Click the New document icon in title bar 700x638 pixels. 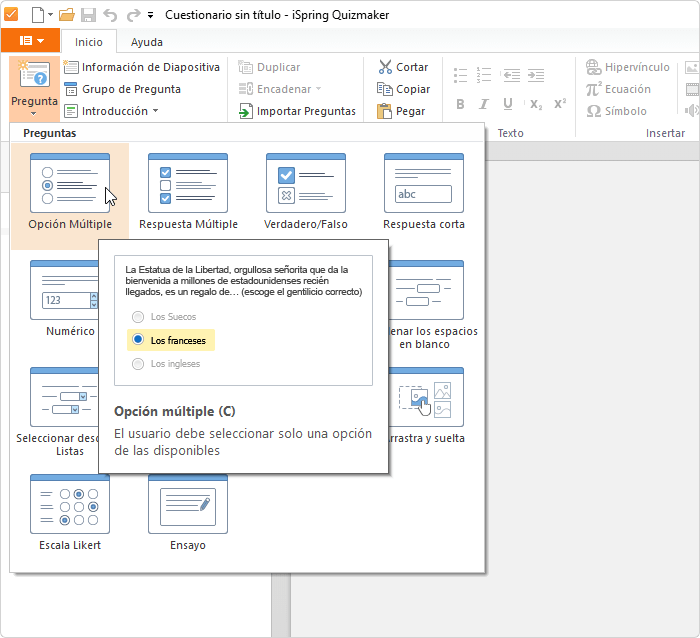pyautogui.click(x=38, y=15)
